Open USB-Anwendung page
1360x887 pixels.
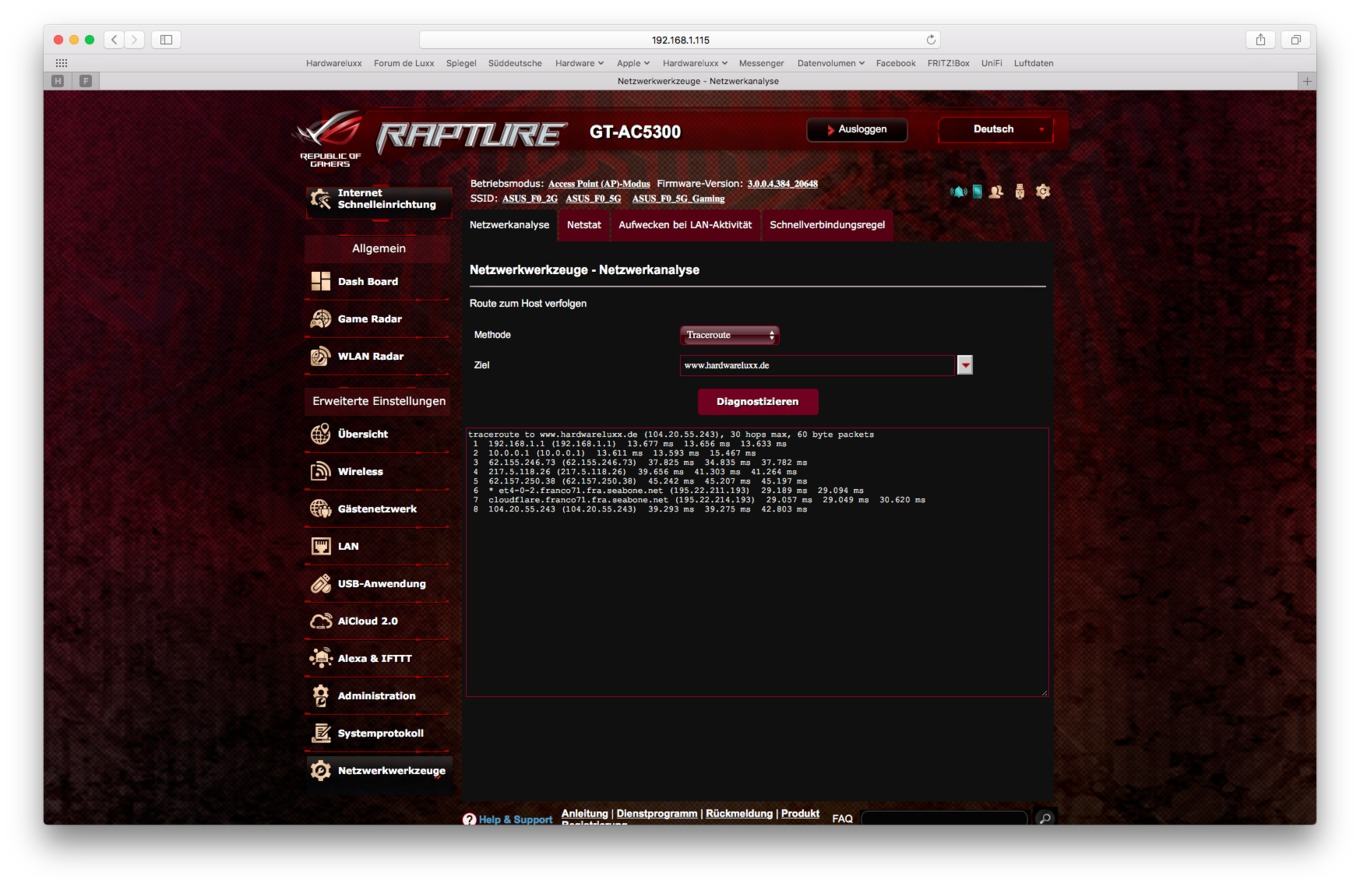(378, 584)
